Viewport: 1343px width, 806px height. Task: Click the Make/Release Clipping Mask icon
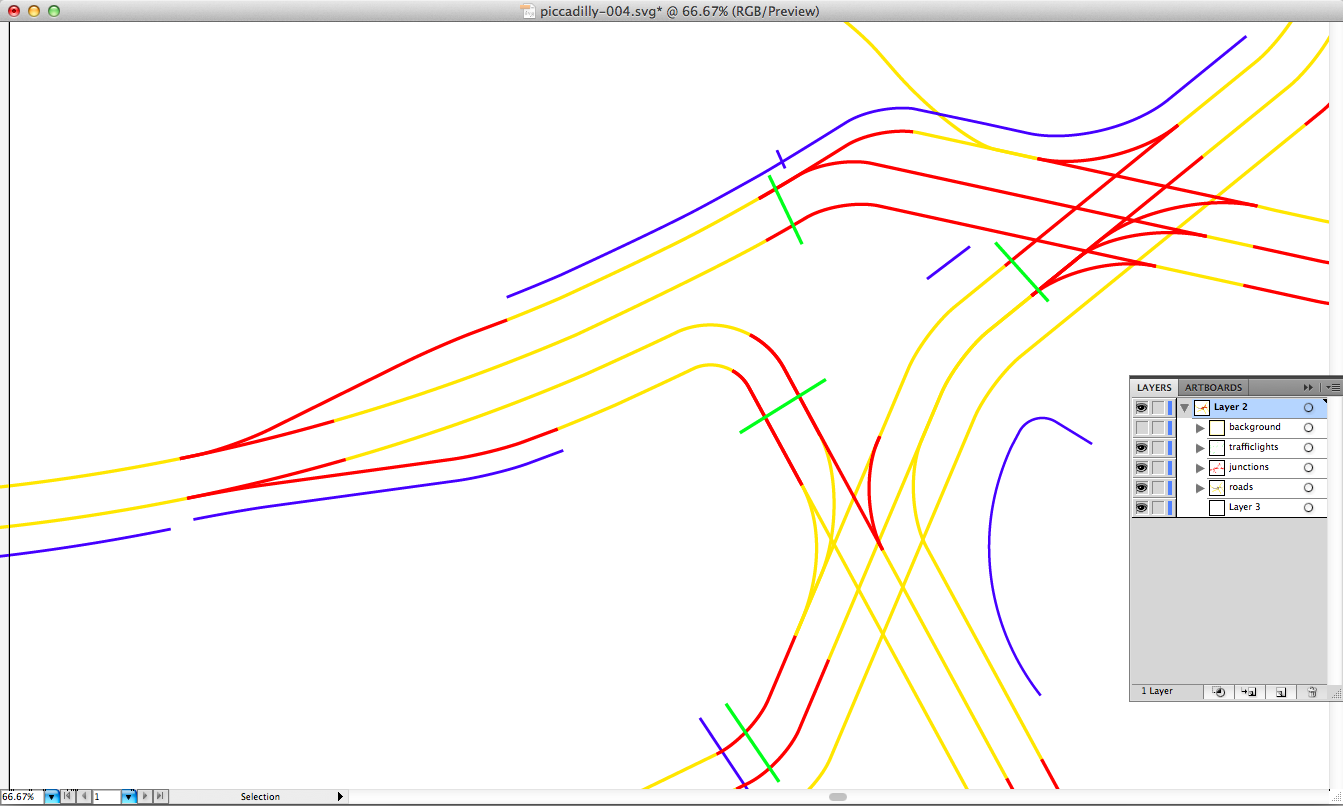tap(1219, 692)
